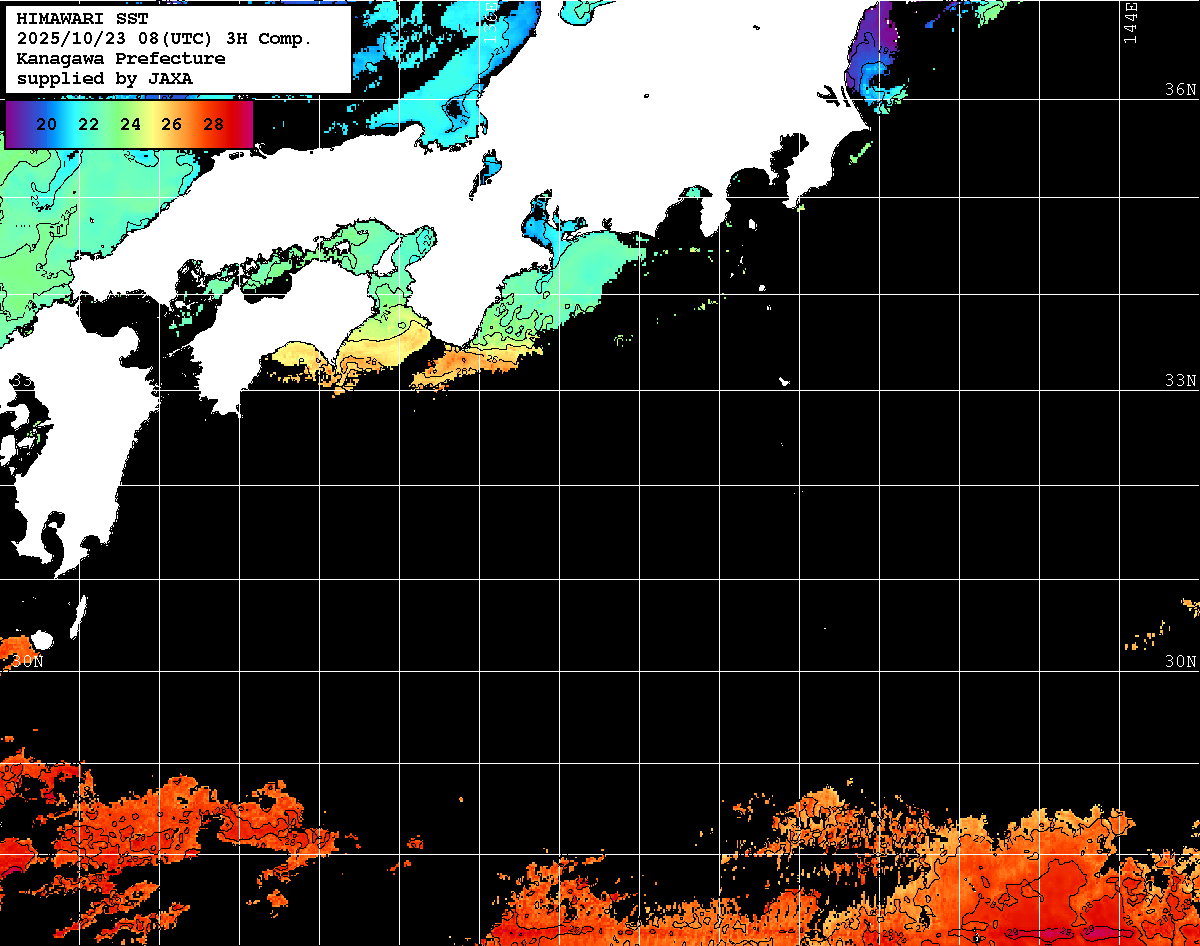Viewport: 1200px width, 946px height.
Task: Click the 28 value on color scale
Action: pyautogui.click(x=213, y=125)
